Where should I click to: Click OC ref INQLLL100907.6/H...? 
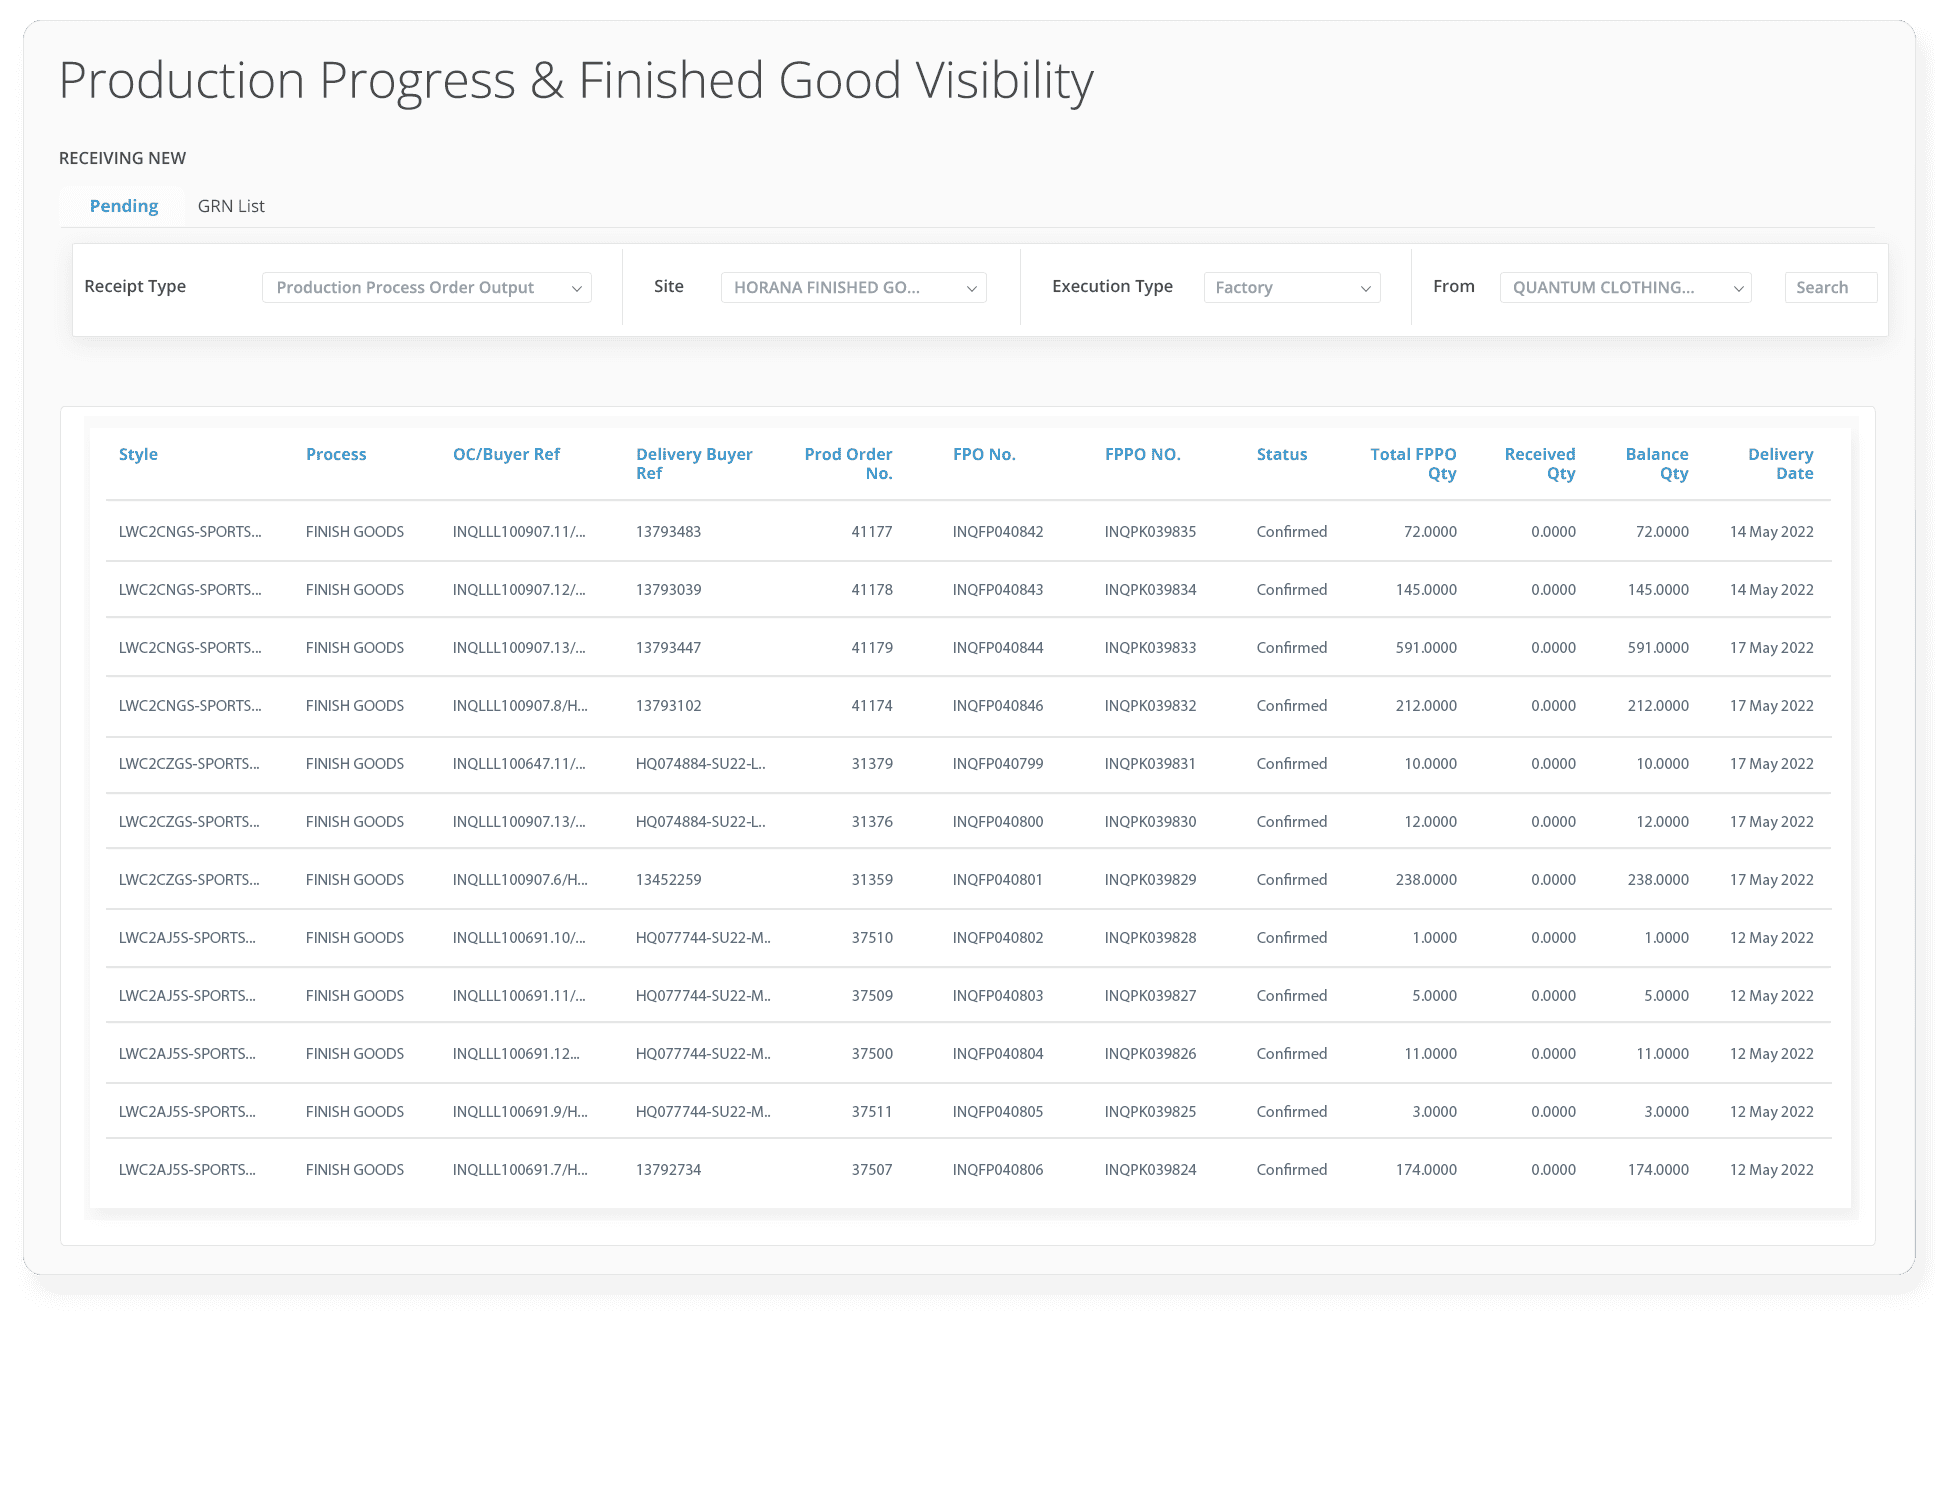tap(520, 880)
